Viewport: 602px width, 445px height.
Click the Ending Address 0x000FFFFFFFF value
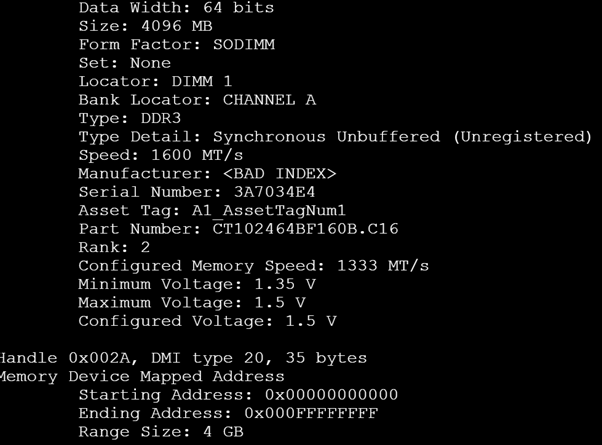click(x=311, y=413)
